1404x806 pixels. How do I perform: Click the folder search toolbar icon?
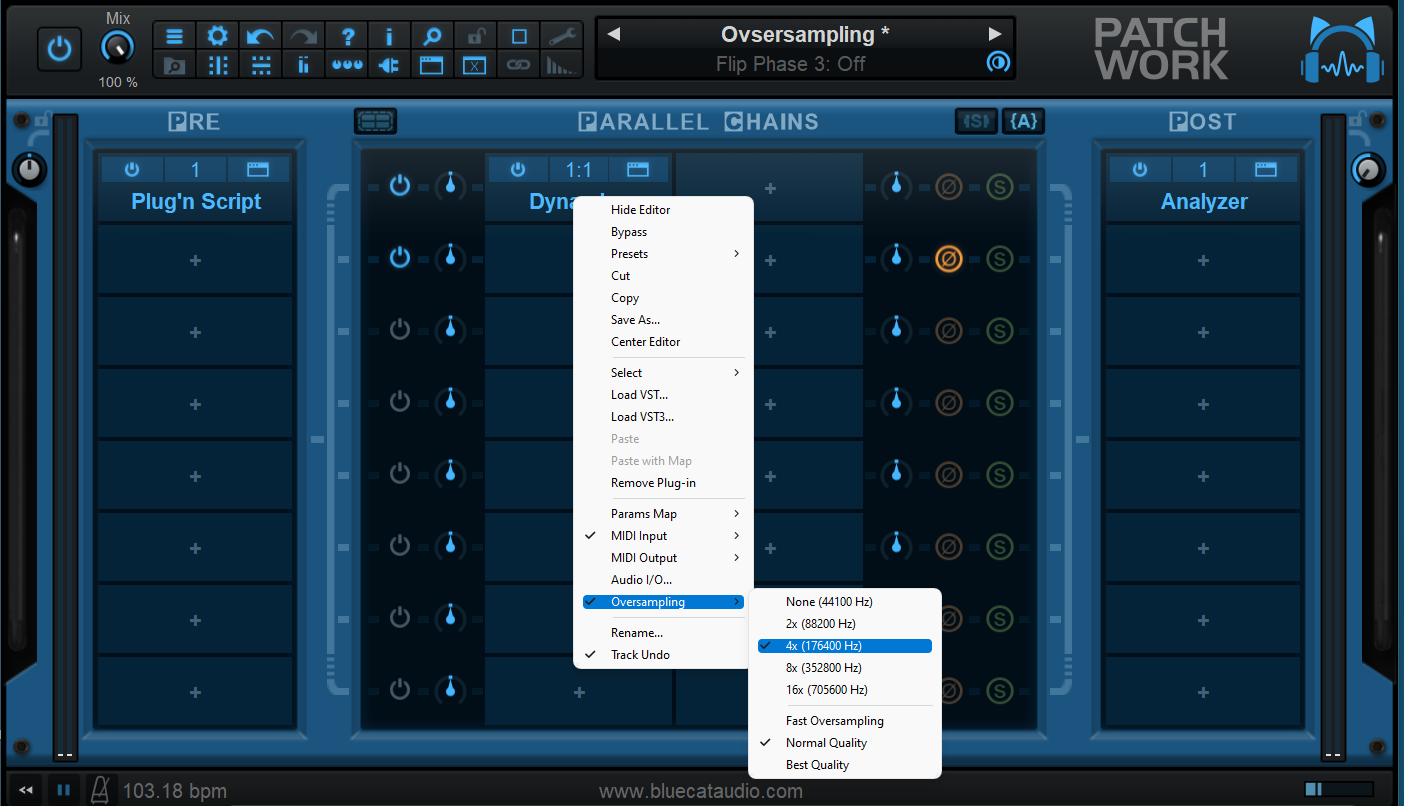coord(174,65)
